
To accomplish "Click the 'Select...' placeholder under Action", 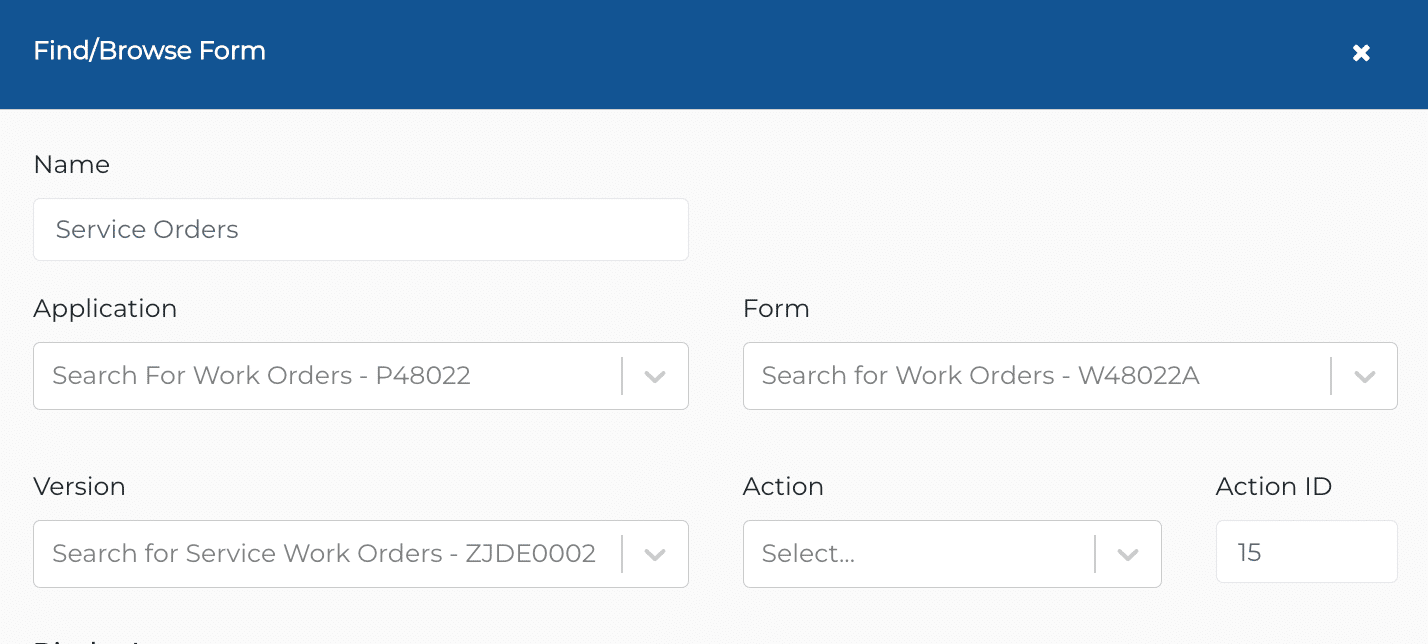I will coord(808,553).
